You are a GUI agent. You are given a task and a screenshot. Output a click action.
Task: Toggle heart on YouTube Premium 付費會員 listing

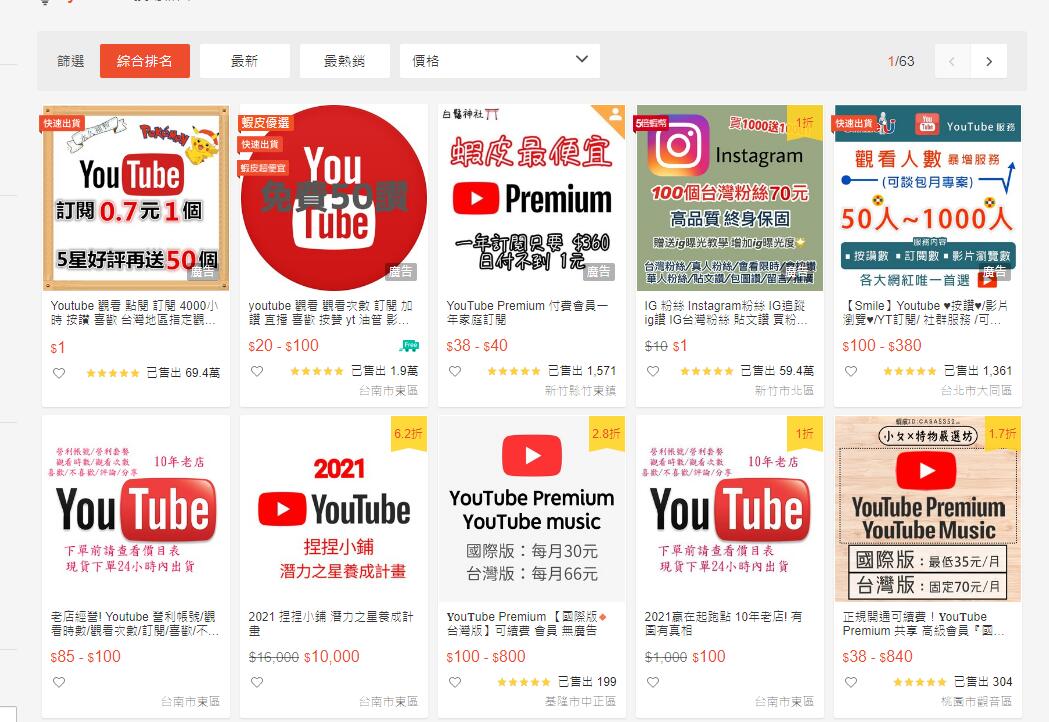tap(455, 371)
